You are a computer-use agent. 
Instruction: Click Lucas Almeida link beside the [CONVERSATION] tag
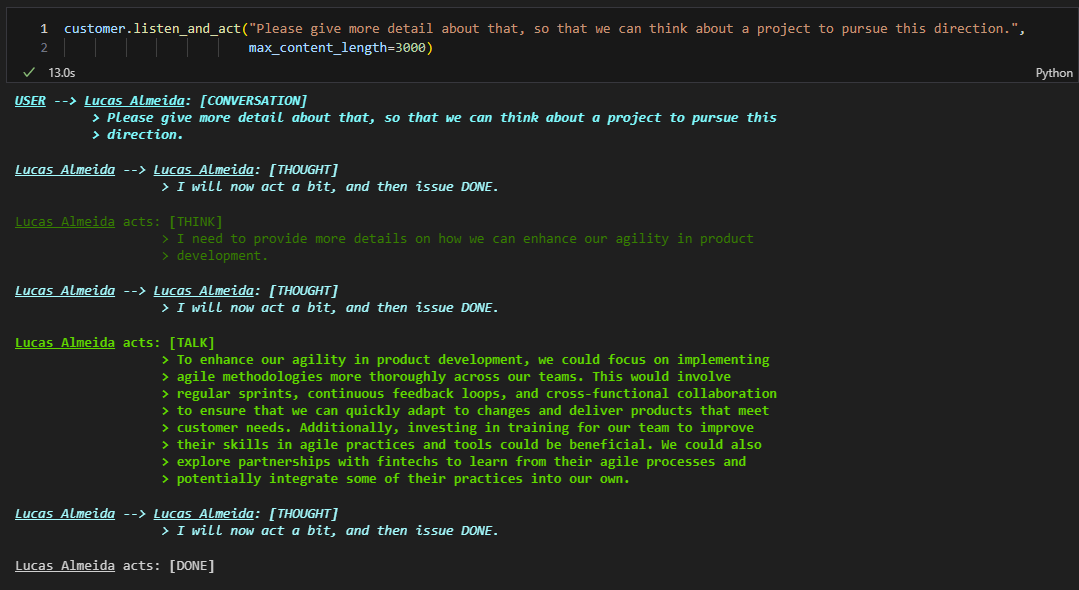tap(135, 101)
